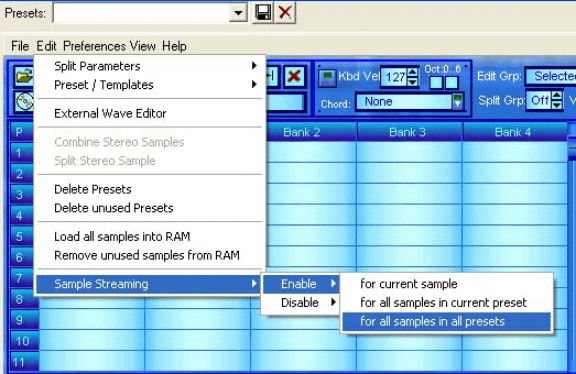The image size is (576, 374).
Task: Open the Edit menu
Action: pos(46,46)
